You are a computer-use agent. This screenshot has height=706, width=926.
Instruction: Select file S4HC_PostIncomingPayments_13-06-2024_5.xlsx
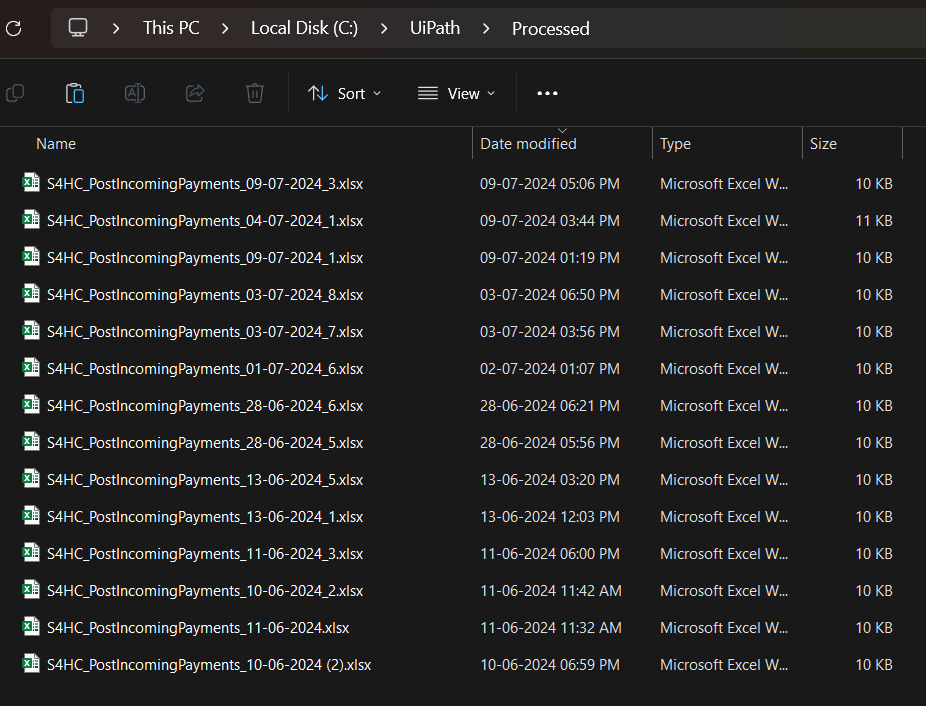205,480
